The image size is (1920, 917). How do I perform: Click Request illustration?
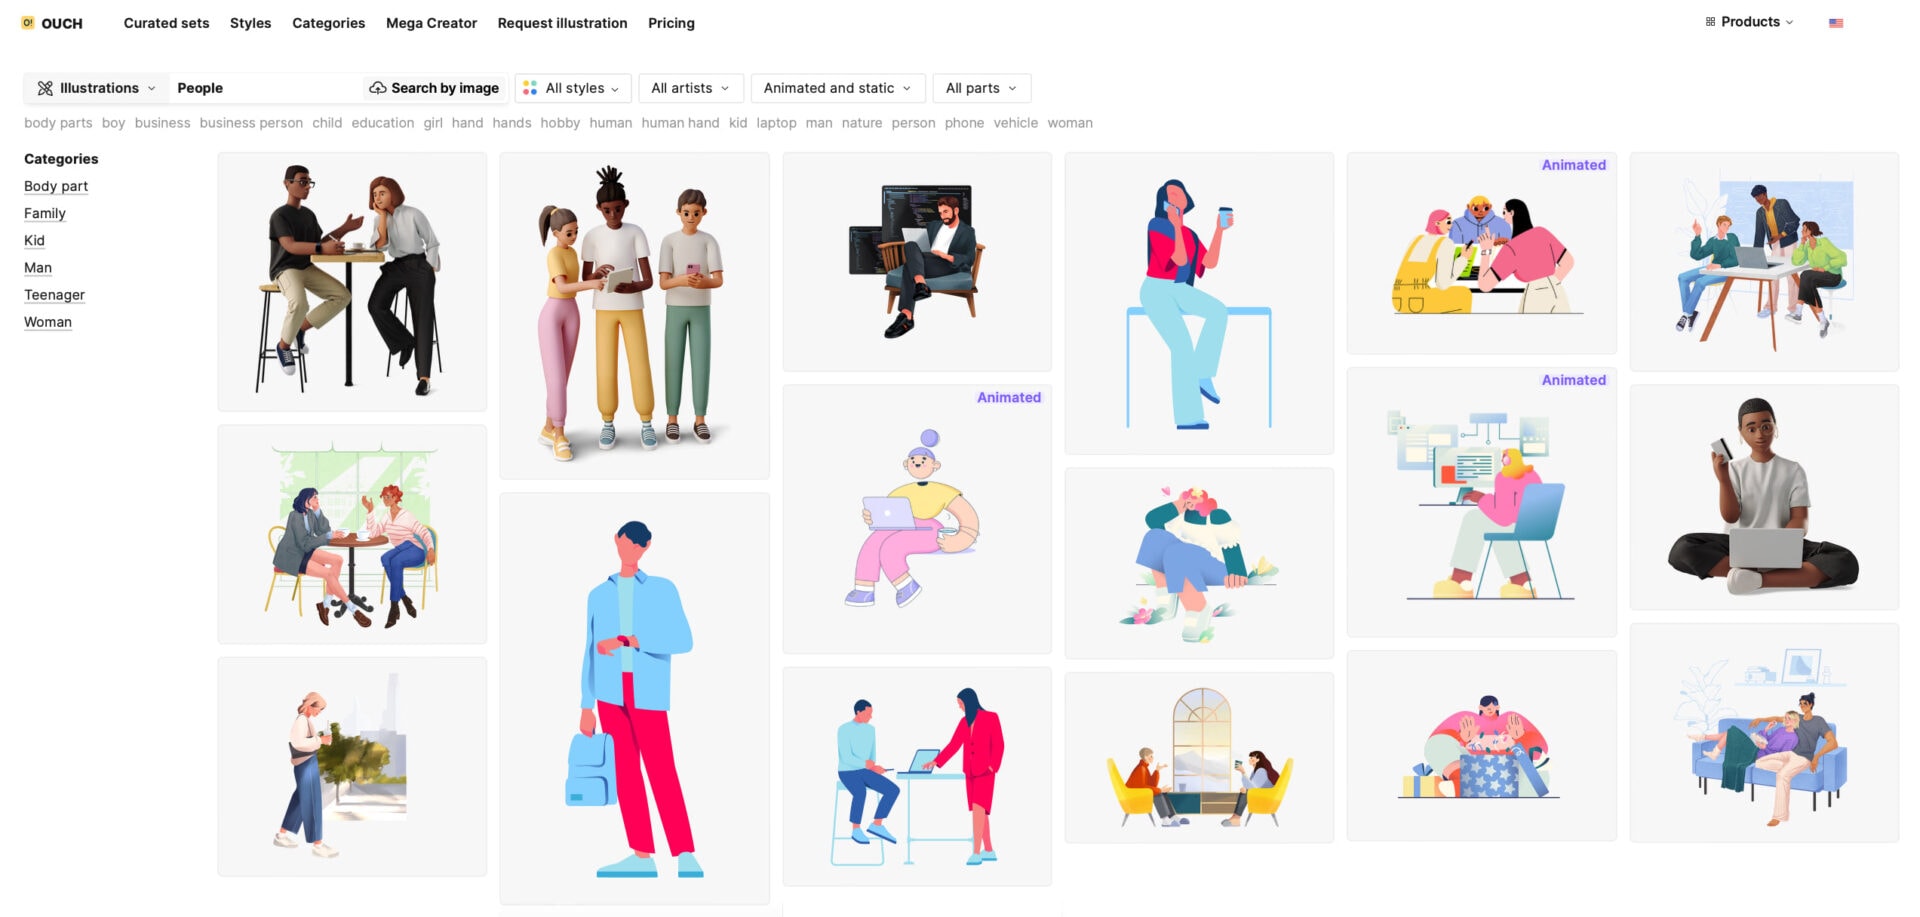562,23
